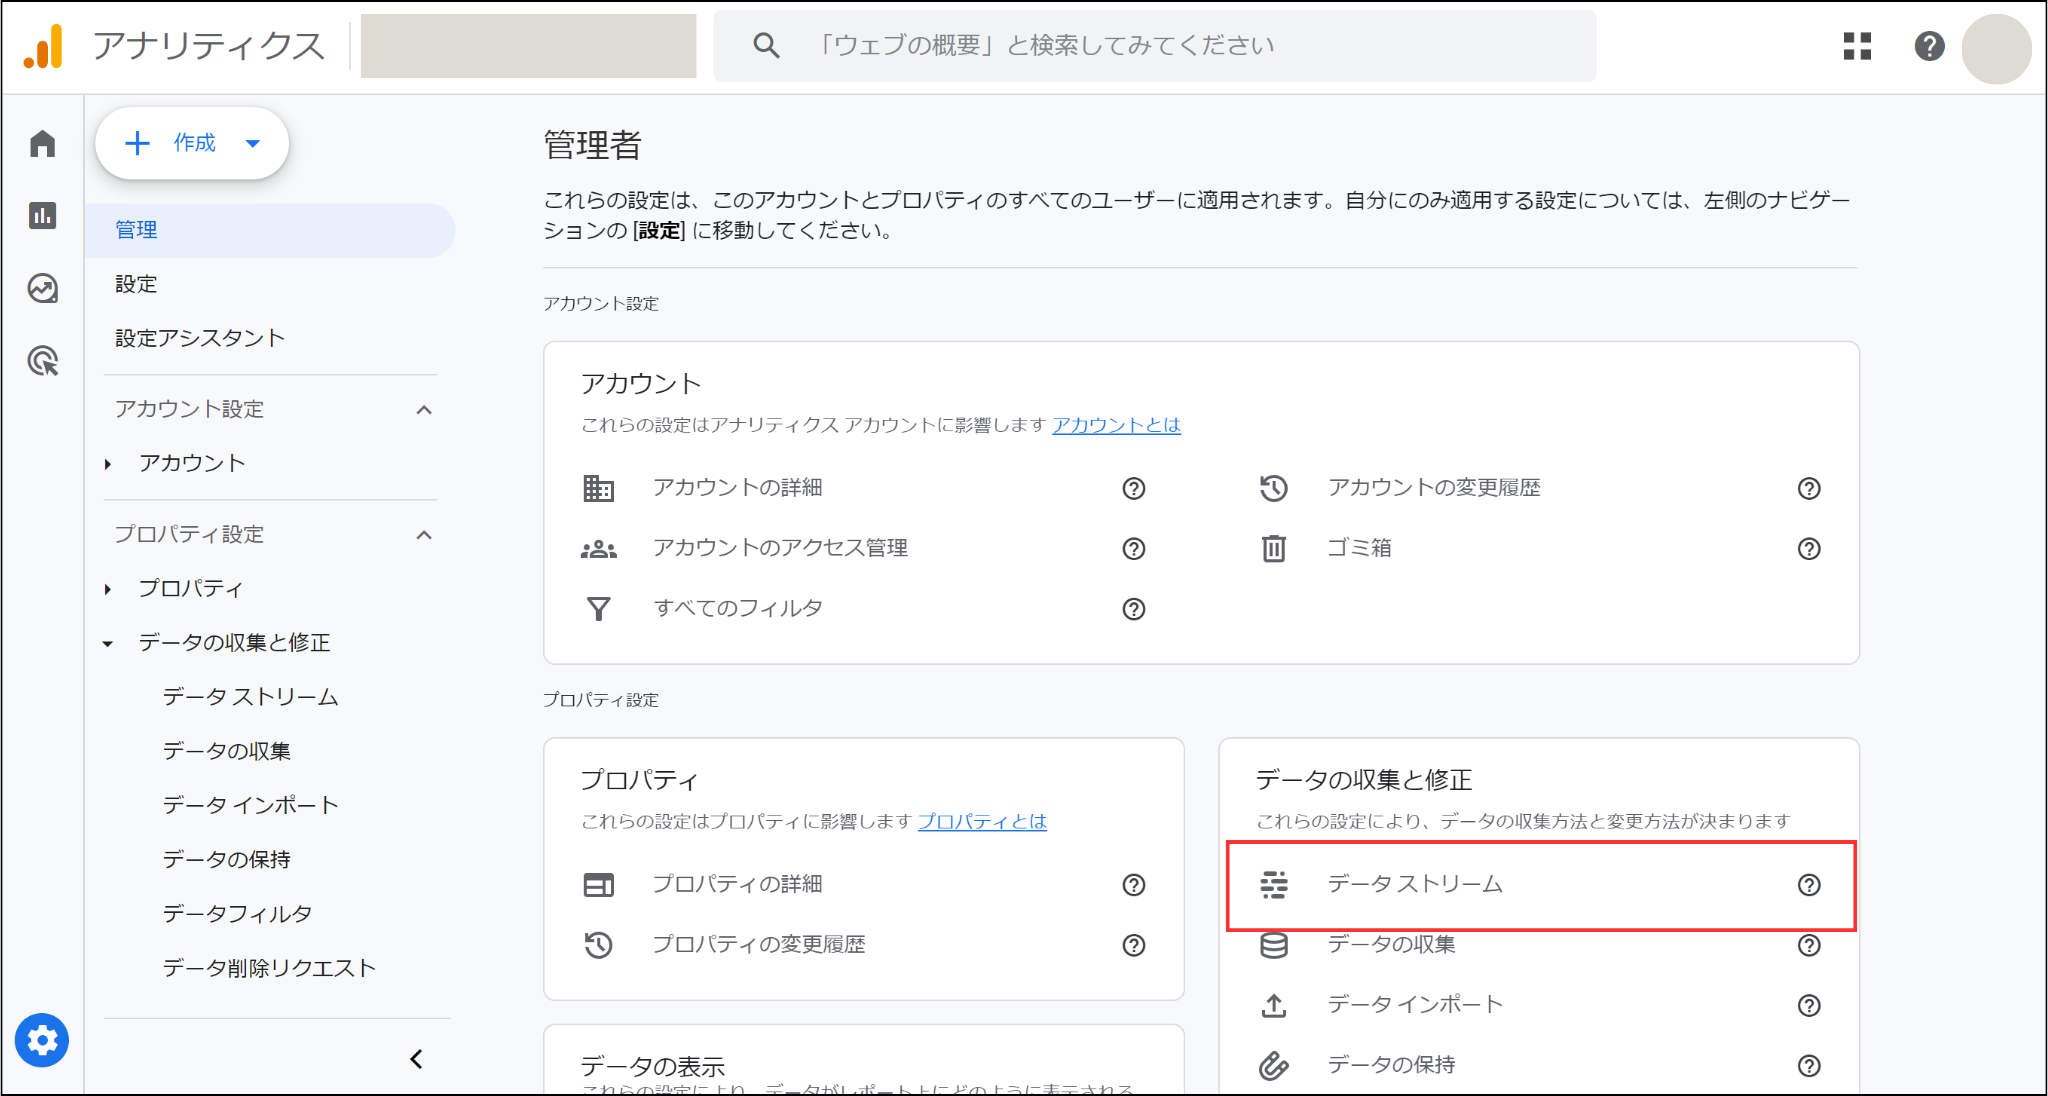Open データの保持 in the sidebar tree
The width and height of the screenshot is (2048, 1096).
[227, 859]
